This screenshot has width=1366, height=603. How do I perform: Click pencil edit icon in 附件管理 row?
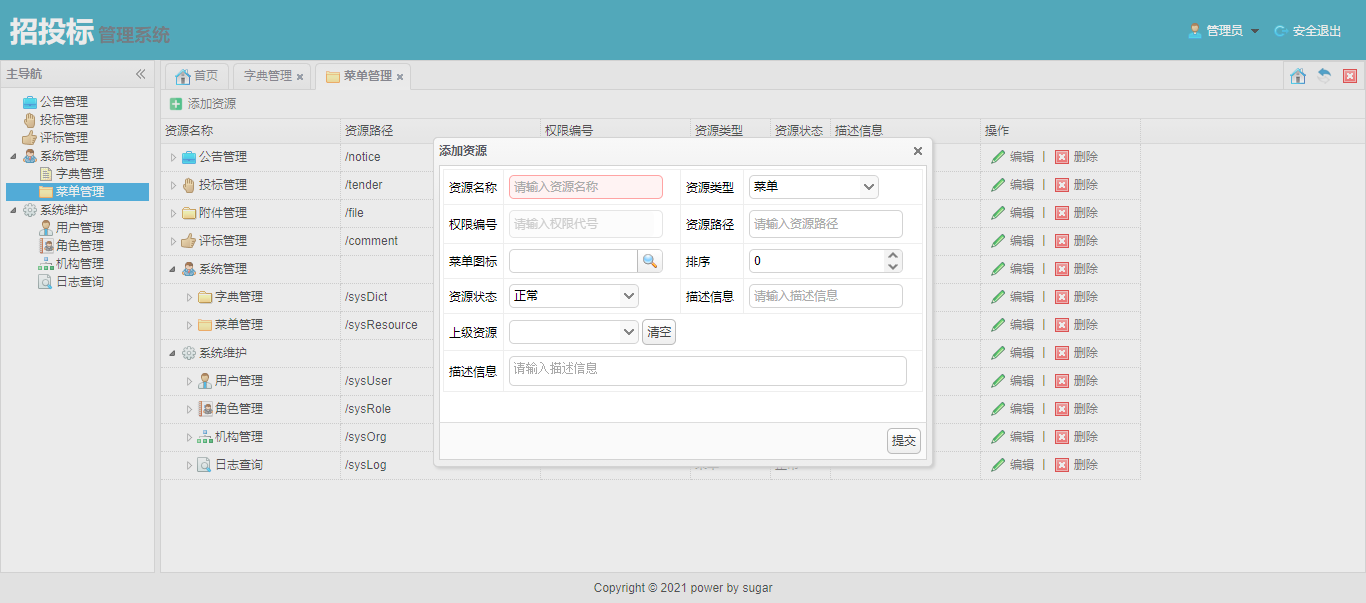(998, 213)
